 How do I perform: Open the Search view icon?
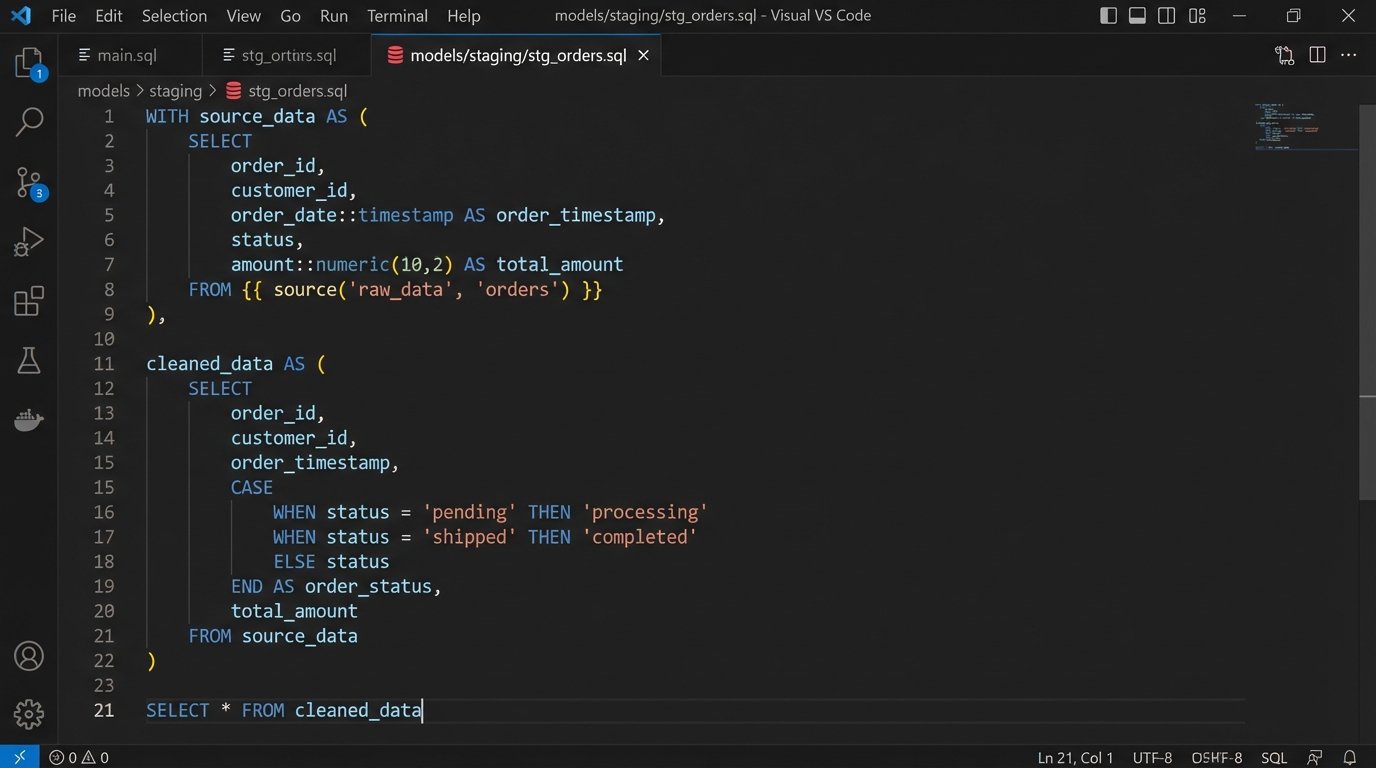click(29, 122)
